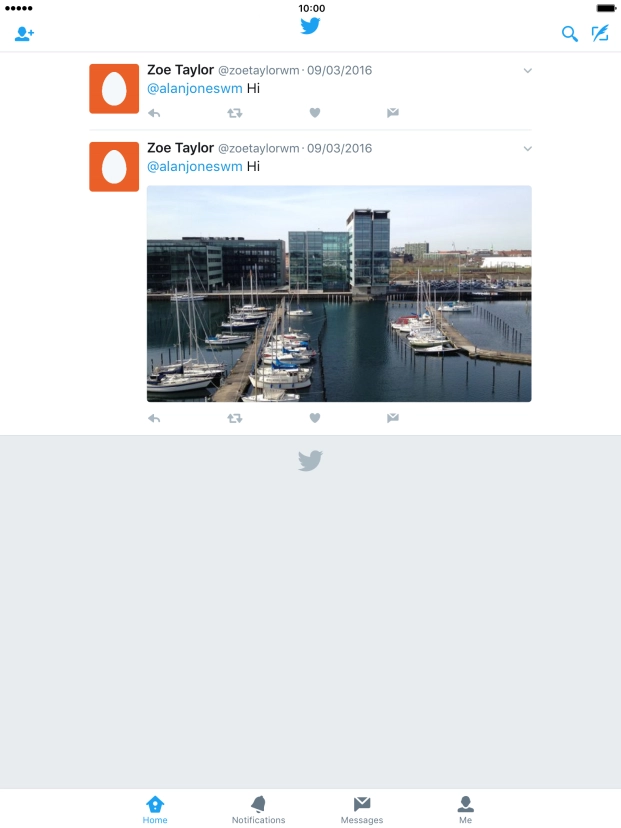Image resolution: width=621 pixels, height=828 pixels.
Task: Retweet the first Zoe Taylor tweet
Action: pyautogui.click(x=234, y=113)
